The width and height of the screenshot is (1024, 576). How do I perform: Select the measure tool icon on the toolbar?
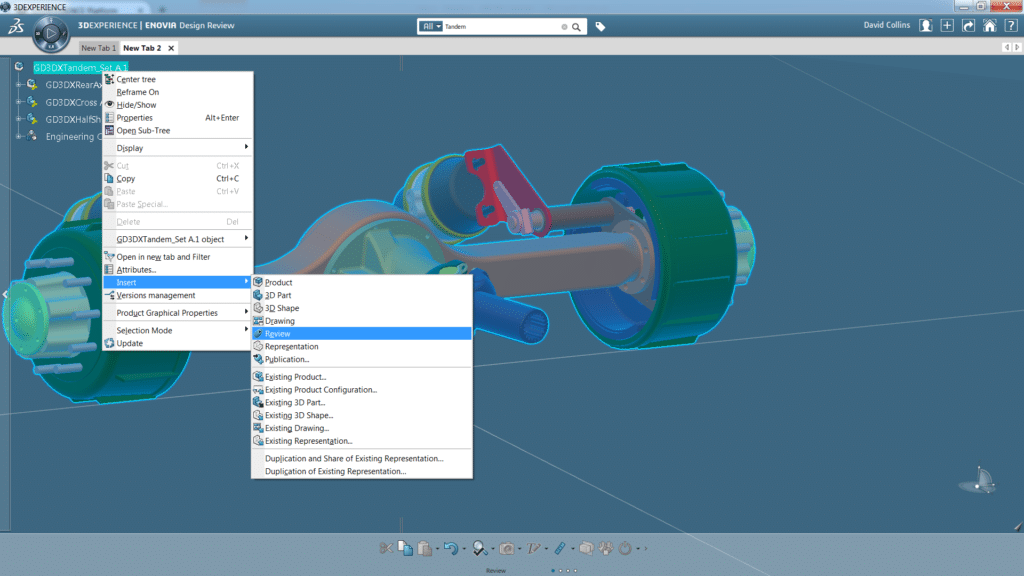pyautogui.click(x=560, y=546)
